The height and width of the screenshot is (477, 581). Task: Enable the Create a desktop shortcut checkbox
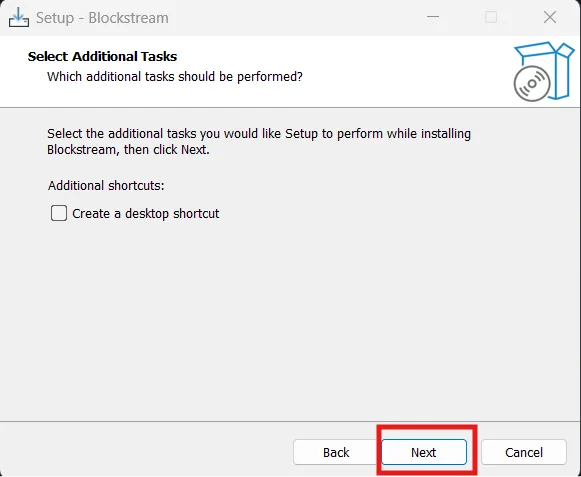59,213
